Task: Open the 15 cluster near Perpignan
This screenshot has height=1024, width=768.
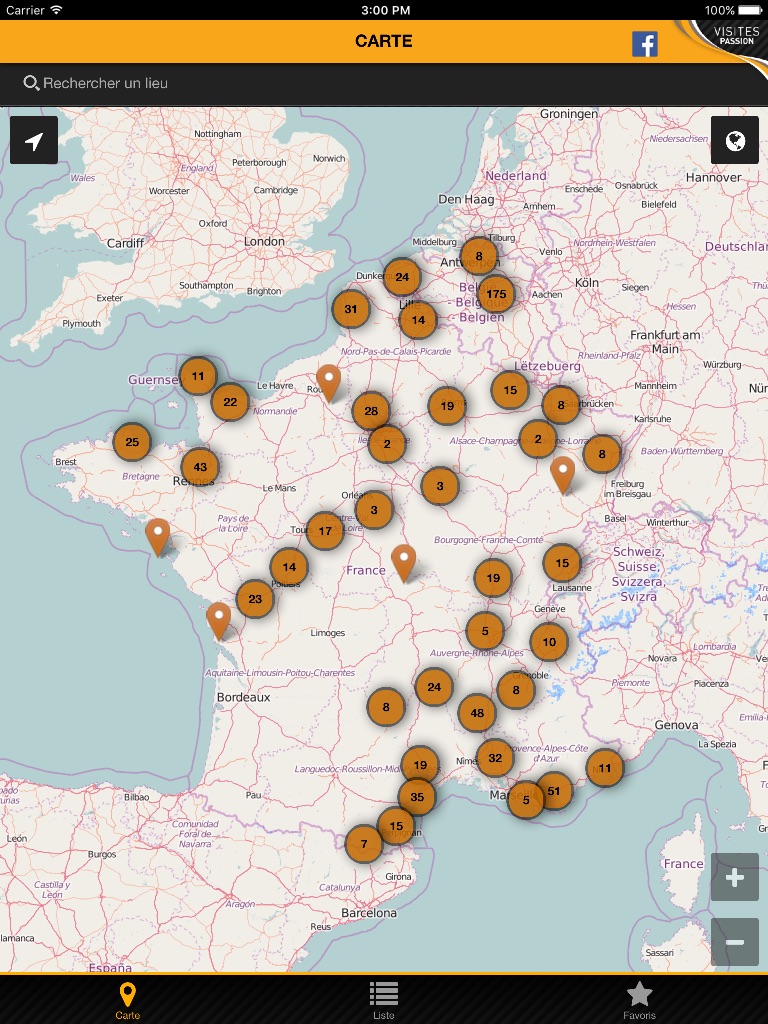Action: tap(396, 825)
